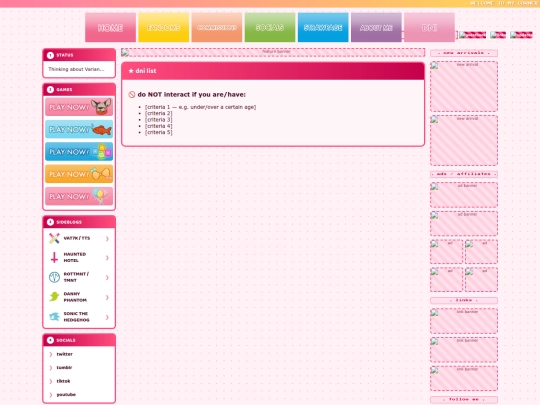Select the green SOCIALS tab
The width and height of the screenshot is (540, 405).
pyautogui.click(x=270, y=28)
